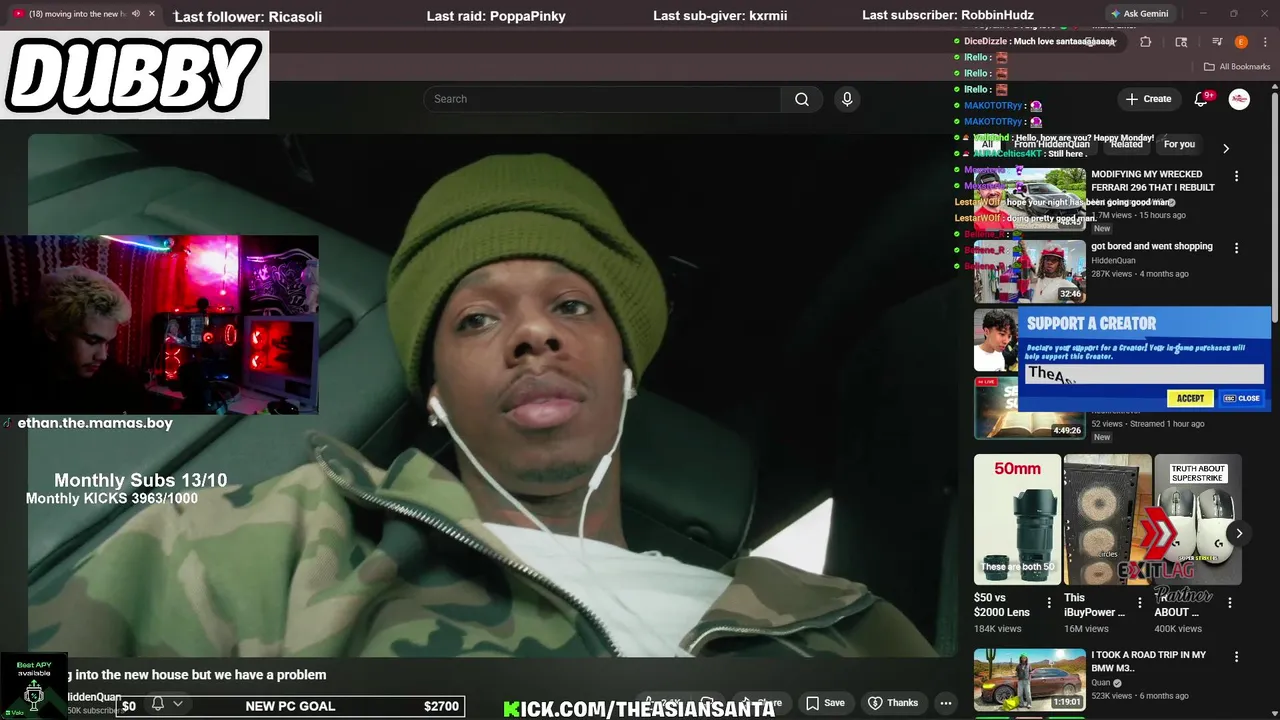Image resolution: width=1280 pixels, height=720 pixels.
Task: Open subscription notification bell dropdown
Action: click(167, 704)
